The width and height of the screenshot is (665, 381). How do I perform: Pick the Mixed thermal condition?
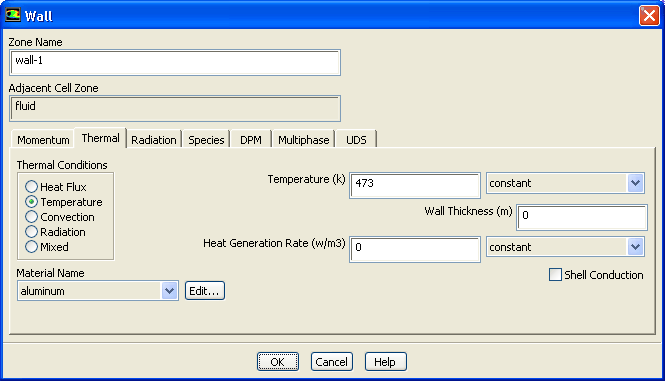[47, 247]
